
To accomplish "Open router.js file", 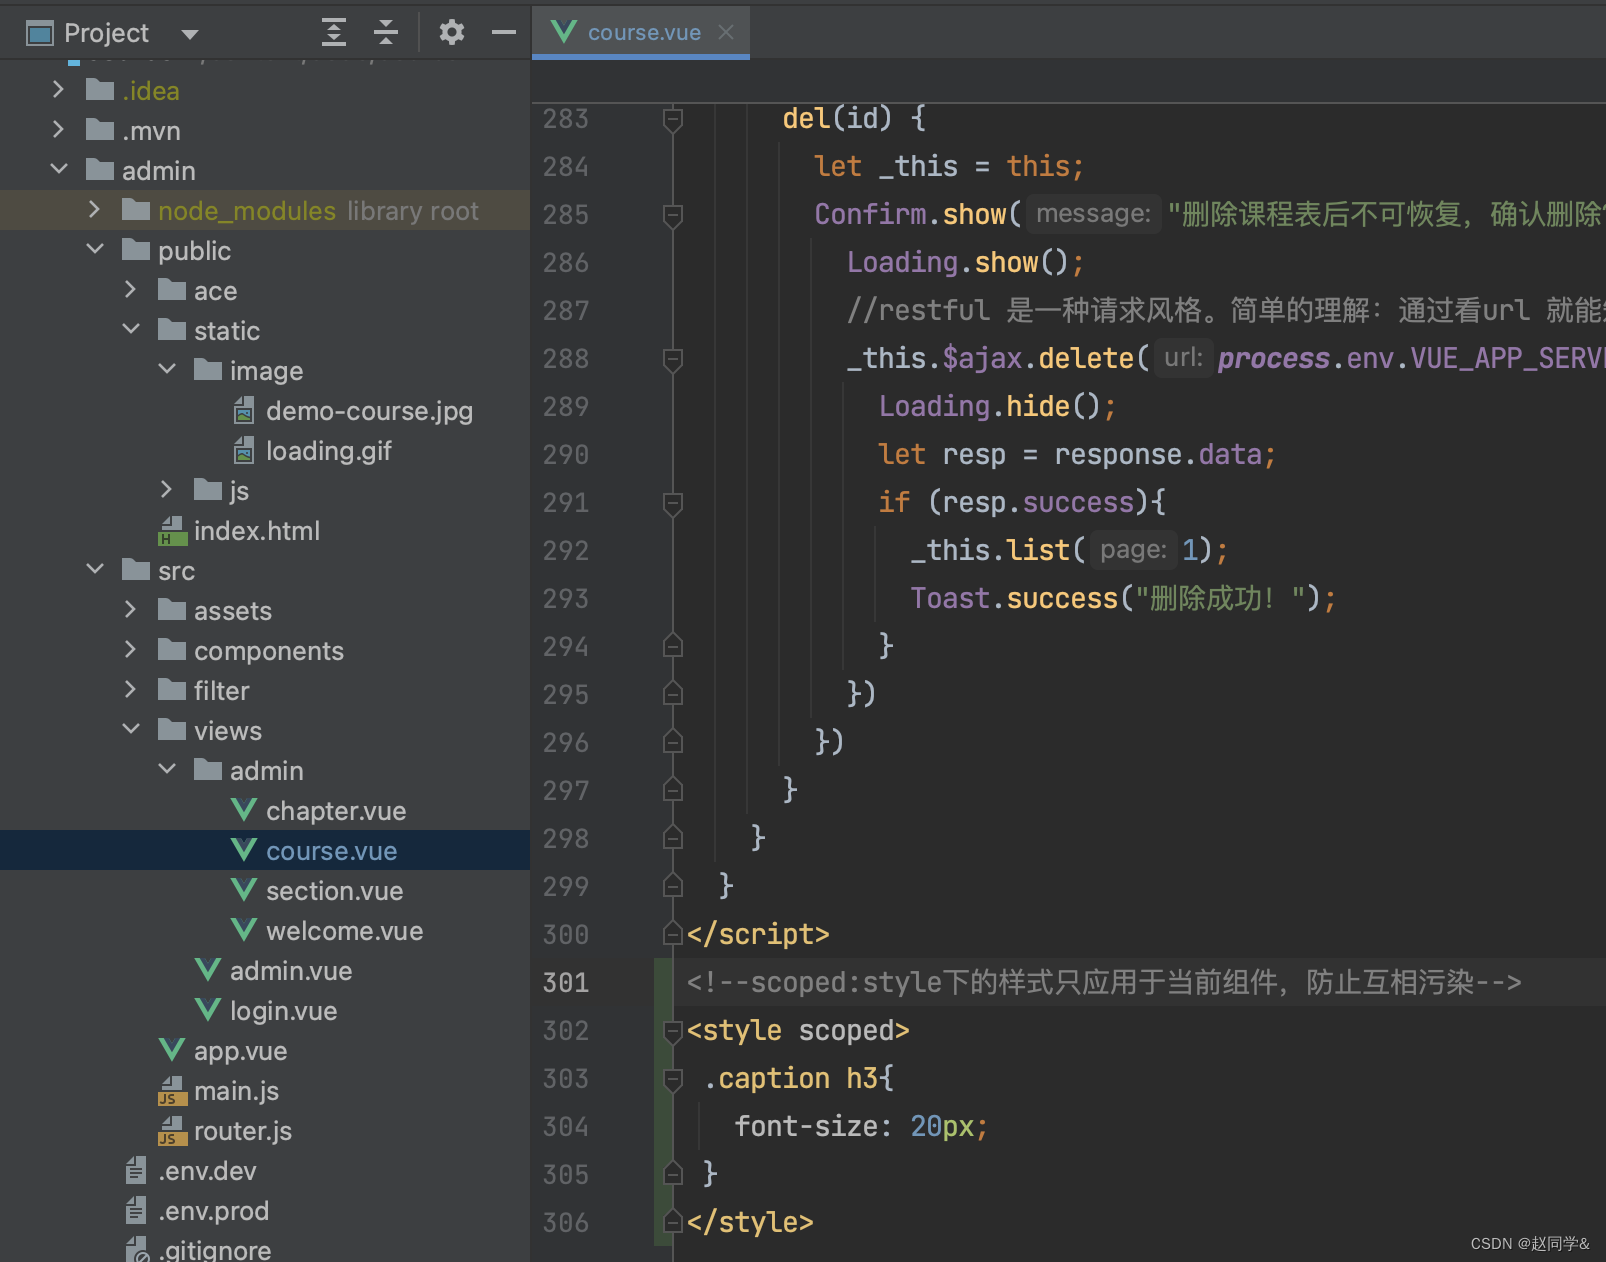I will tap(243, 1131).
